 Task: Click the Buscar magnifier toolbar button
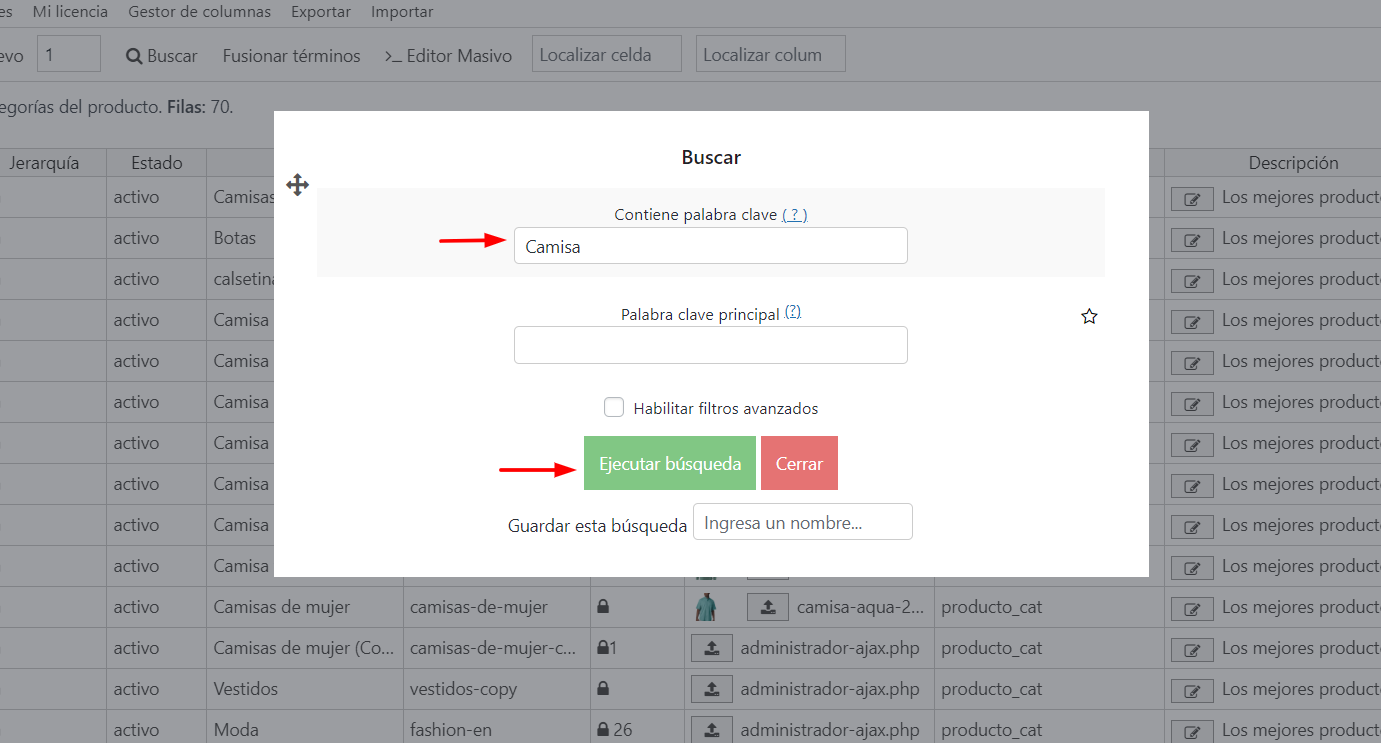click(x=162, y=56)
